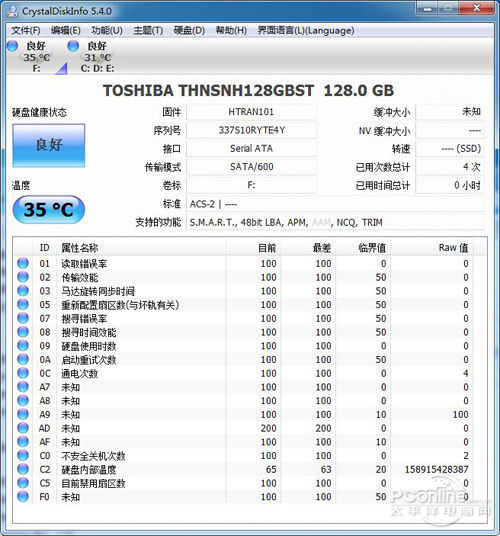
Task: Click the 卷标 field showing F:
Action: click(x=251, y=185)
